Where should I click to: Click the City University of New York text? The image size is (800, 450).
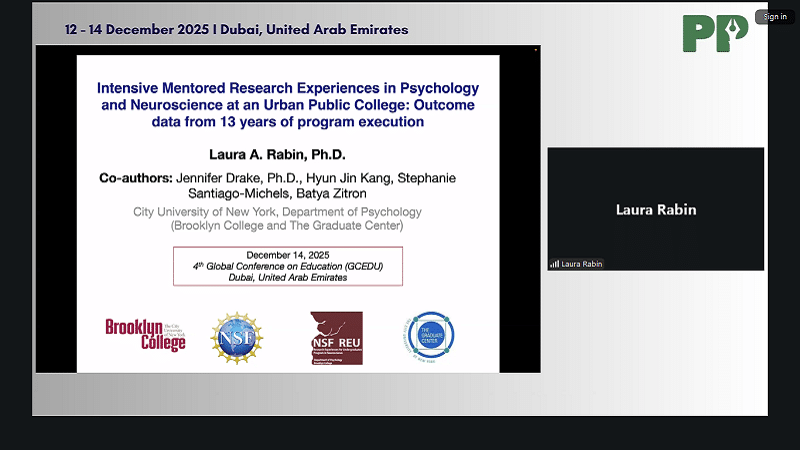(277, 212)
